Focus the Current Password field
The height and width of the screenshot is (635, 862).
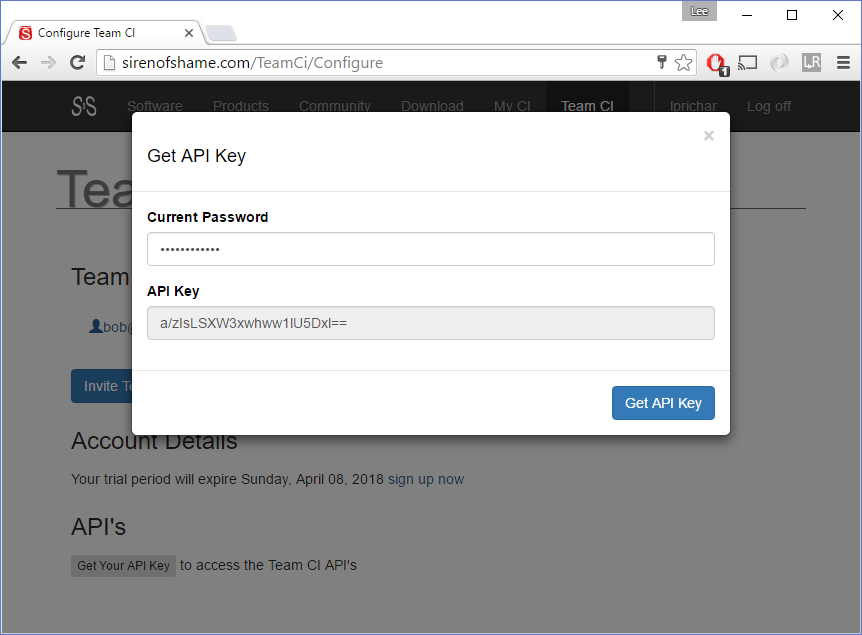coord(430,249)
